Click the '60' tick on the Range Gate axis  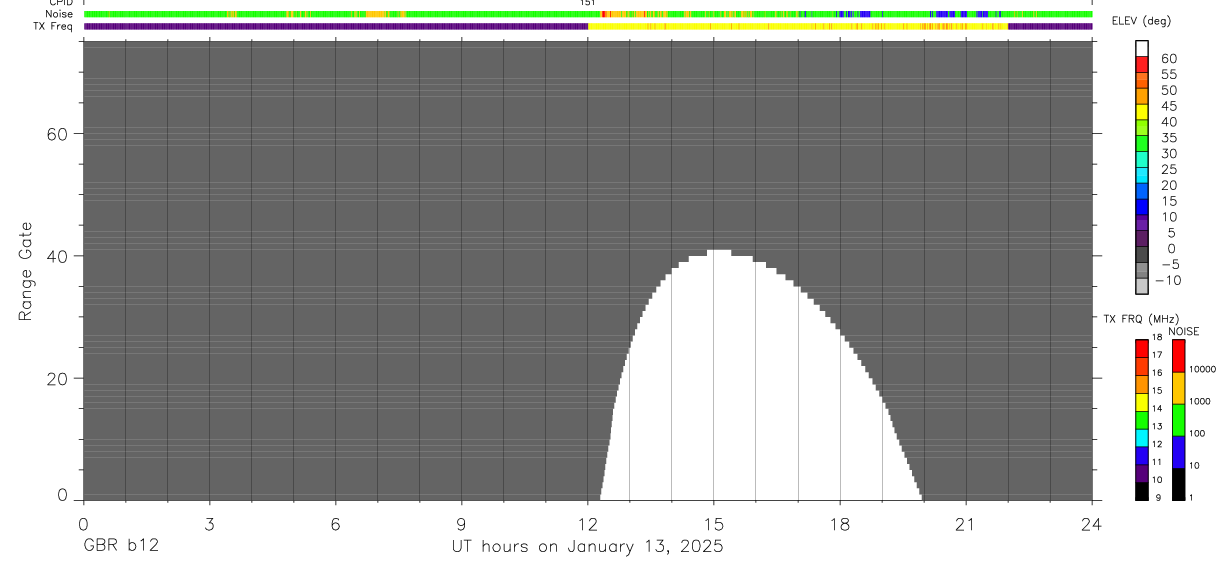pyautogui.click(x=59, y=134)
